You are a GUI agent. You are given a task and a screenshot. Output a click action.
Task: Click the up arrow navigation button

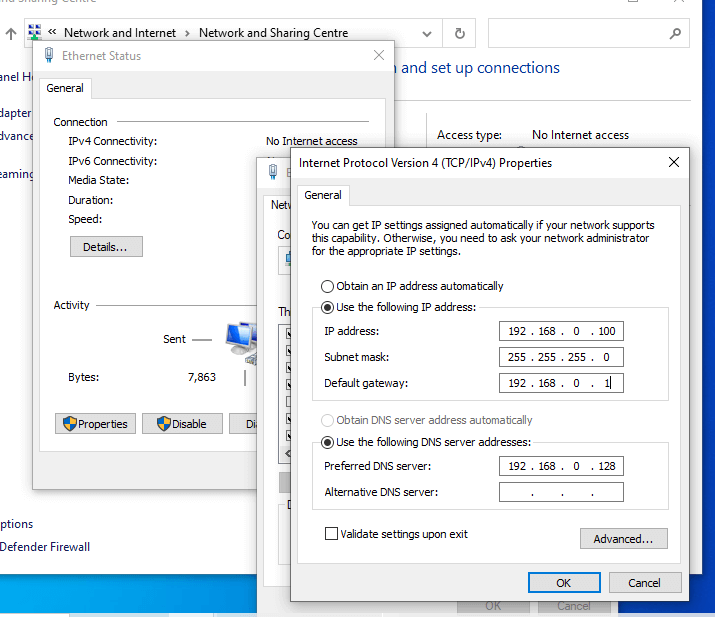click(11, 33)
